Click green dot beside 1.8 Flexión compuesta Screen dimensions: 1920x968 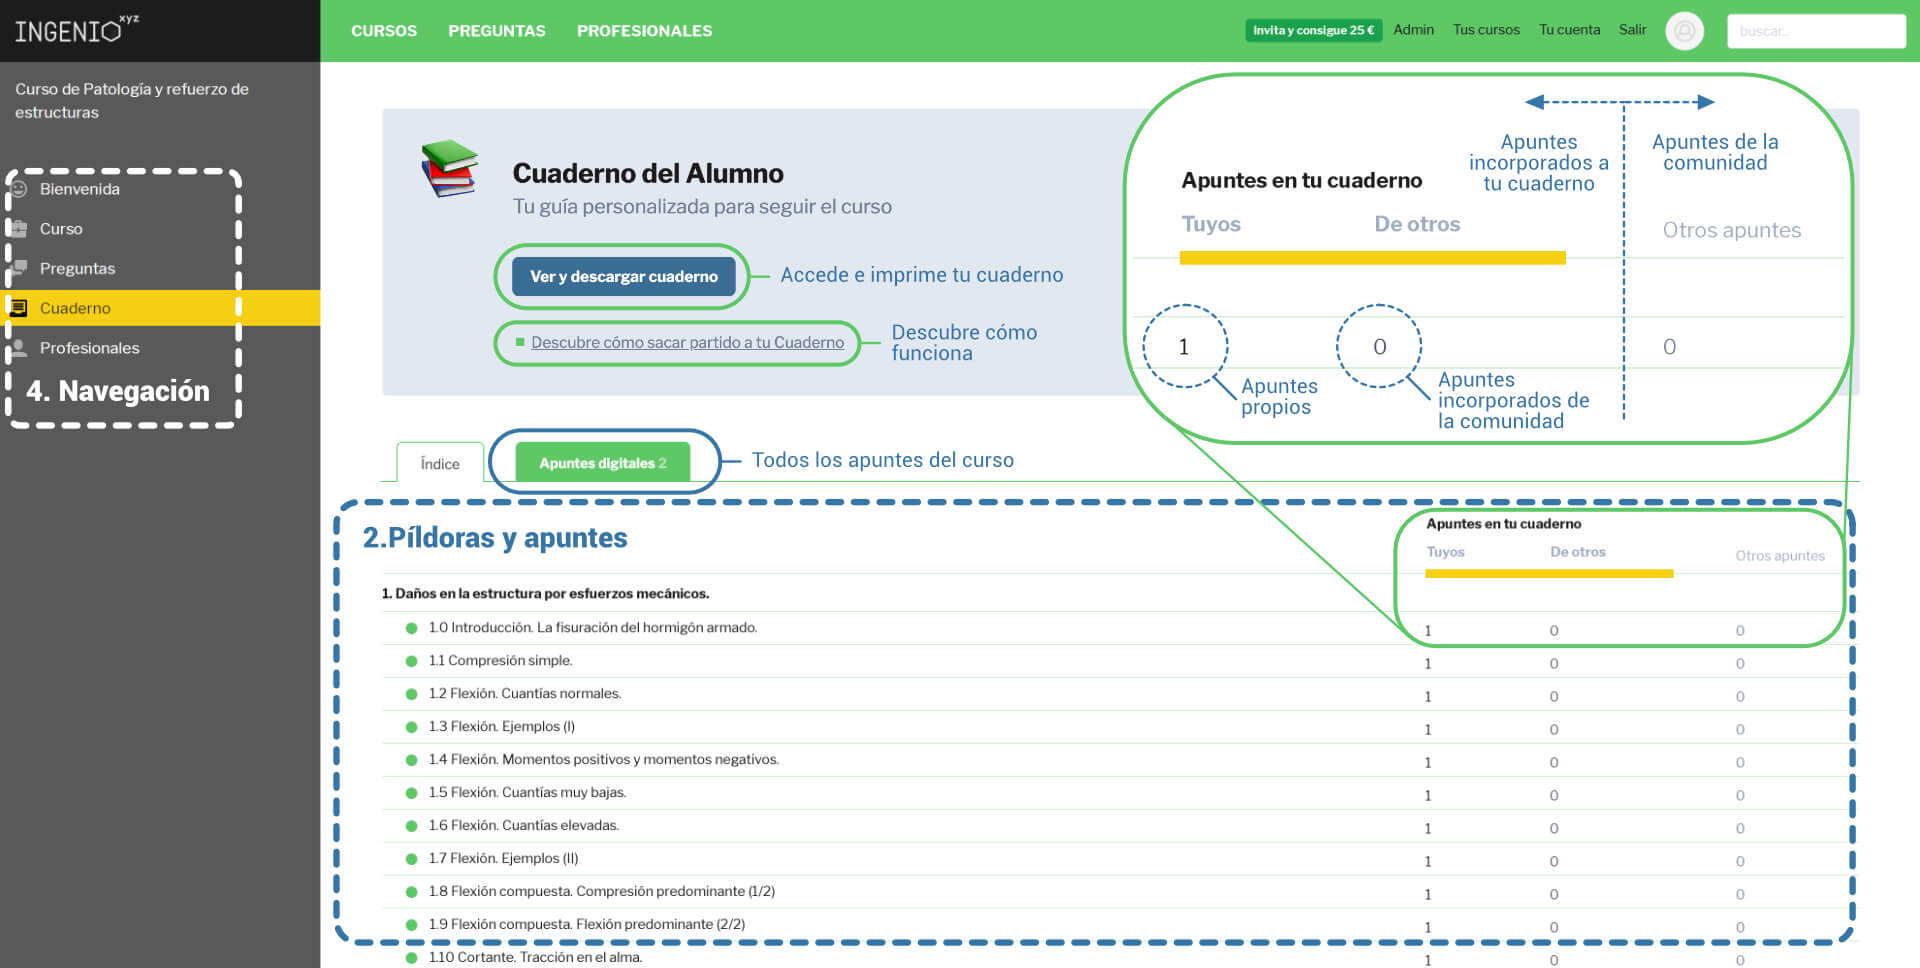click(411, 892)
